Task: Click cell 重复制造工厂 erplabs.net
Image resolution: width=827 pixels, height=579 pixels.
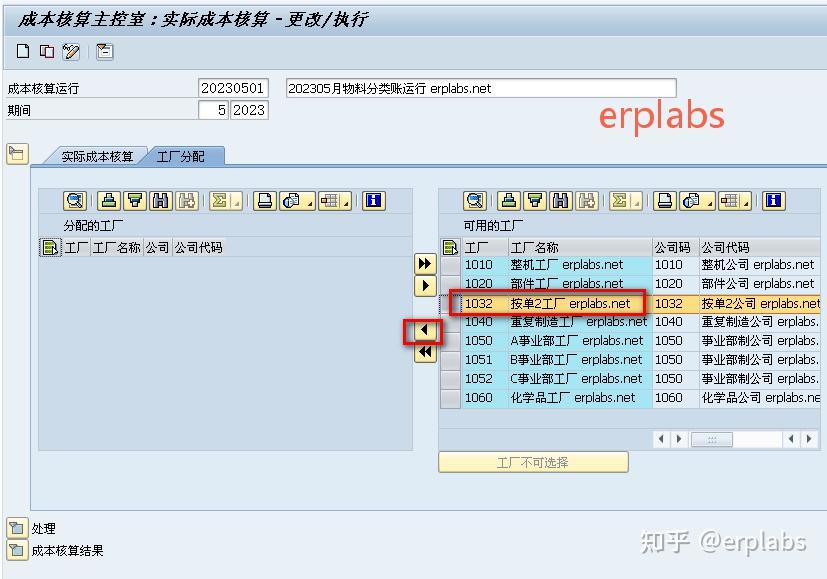Action: [x=579, y=322]
